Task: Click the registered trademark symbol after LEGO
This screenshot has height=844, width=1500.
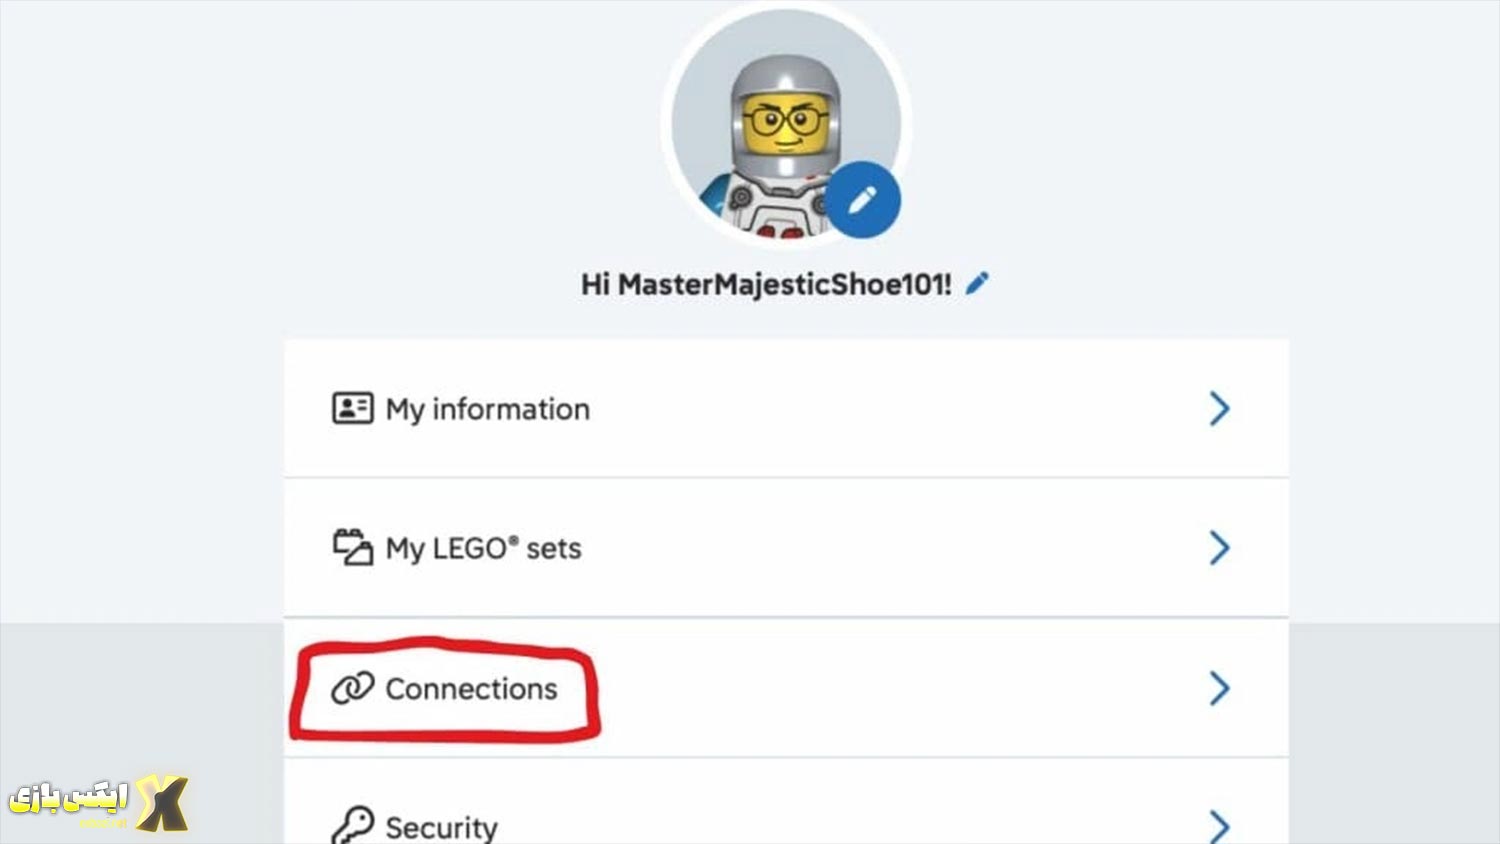Action: [514, 541]
